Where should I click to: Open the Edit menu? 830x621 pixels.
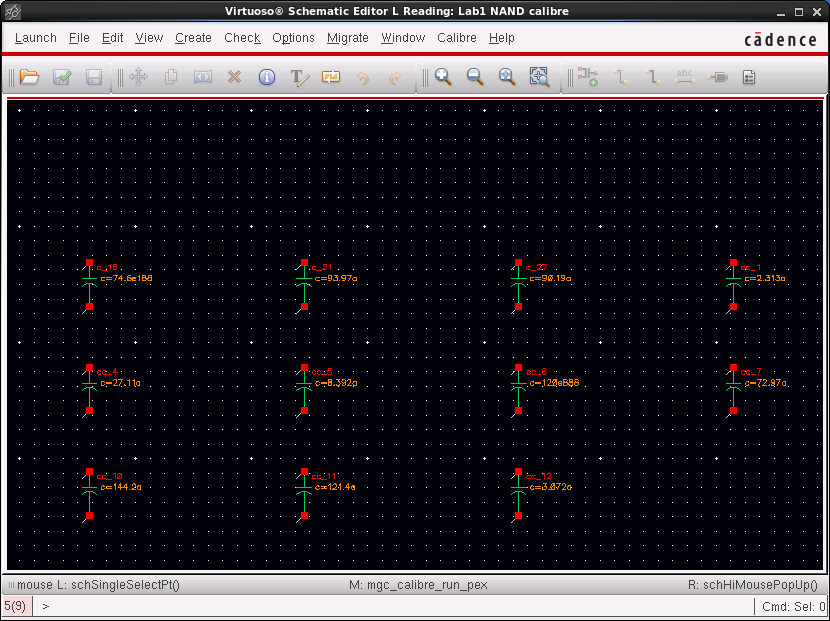112,38
